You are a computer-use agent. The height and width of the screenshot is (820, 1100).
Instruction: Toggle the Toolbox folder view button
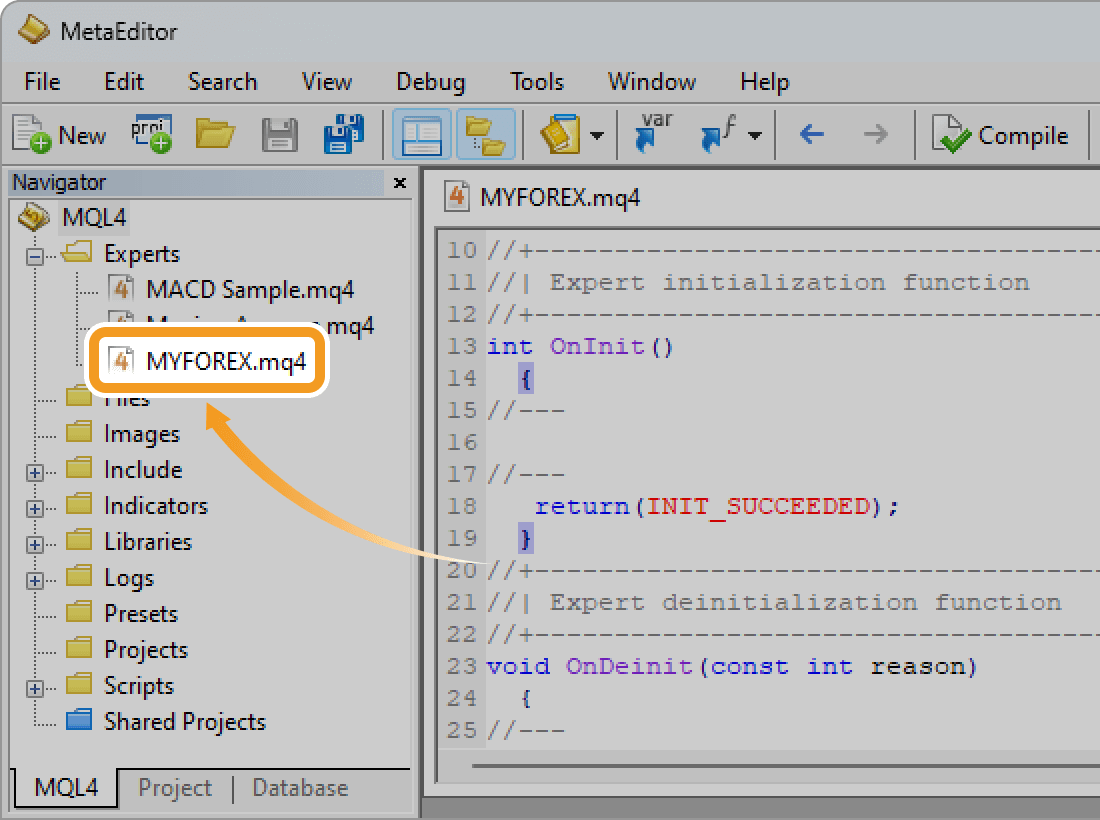(486, 135)
